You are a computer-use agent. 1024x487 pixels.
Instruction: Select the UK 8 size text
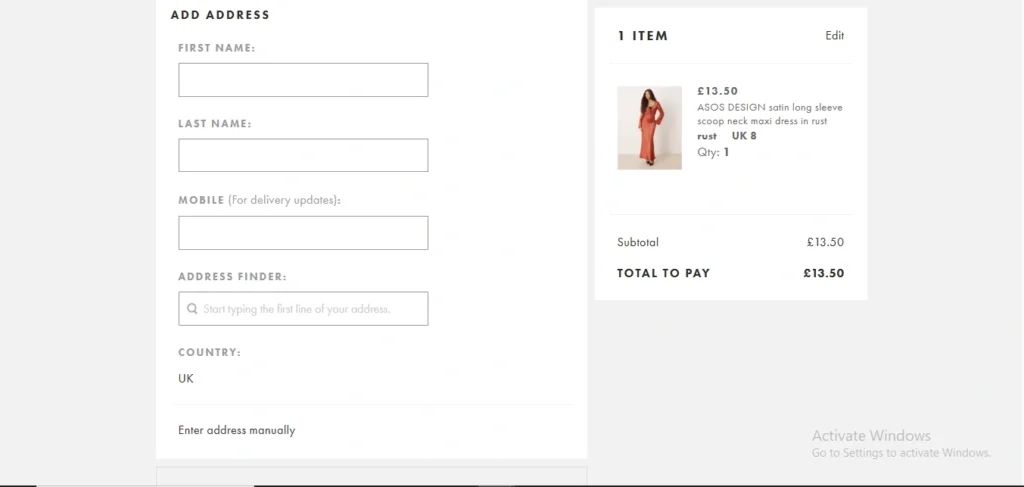744,136
